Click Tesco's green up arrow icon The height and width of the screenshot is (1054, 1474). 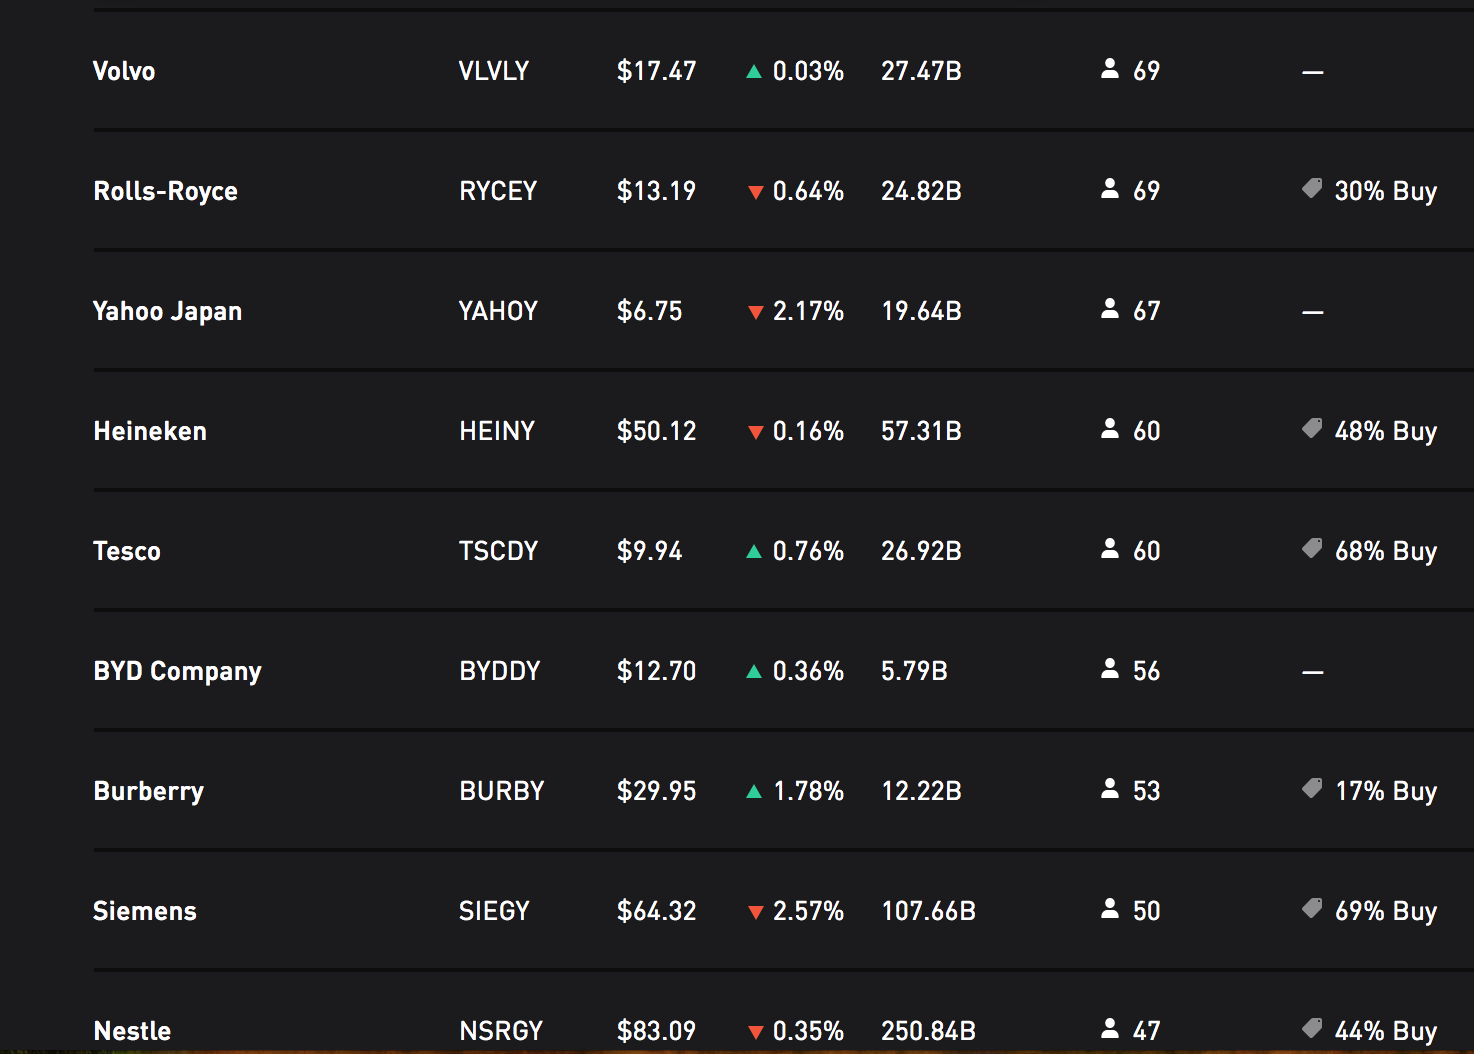coord(754,552)
